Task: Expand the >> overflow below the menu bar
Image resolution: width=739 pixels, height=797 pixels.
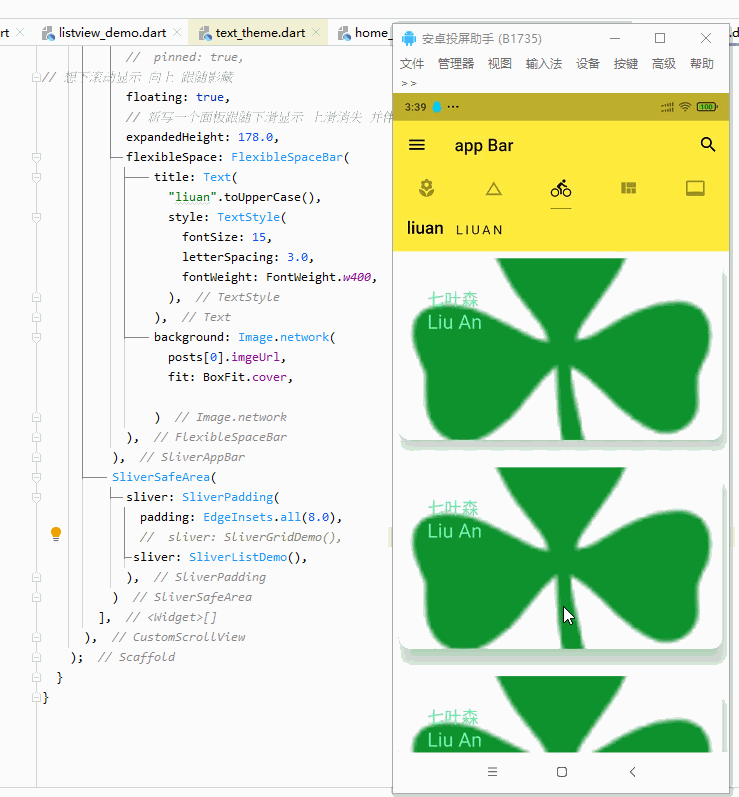Action: coord(409,83)
